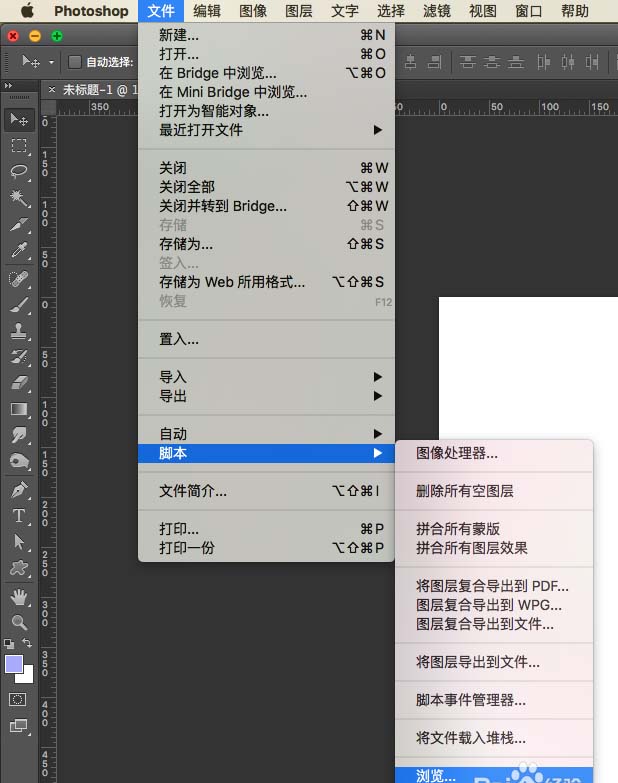Open the 视图 menu

tap(483, 11)
